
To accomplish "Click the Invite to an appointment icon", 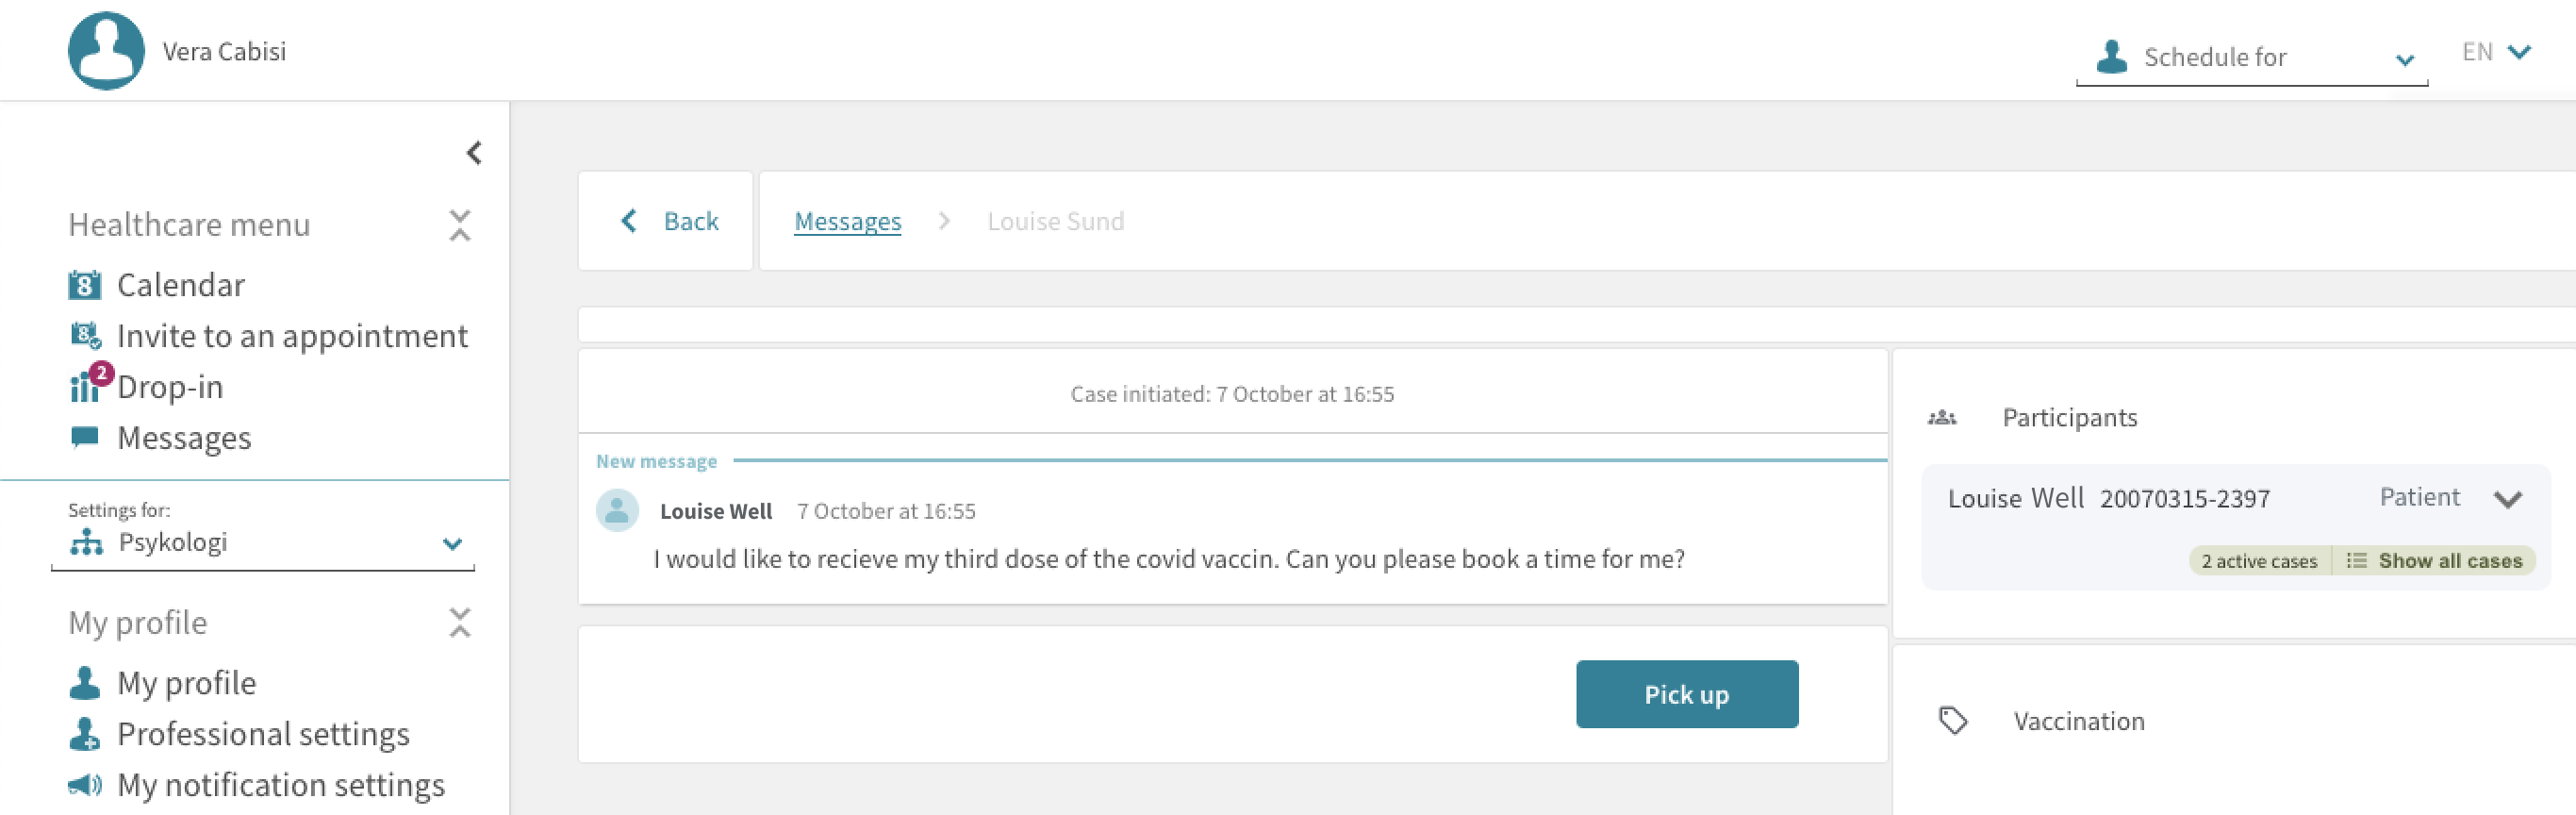I will (x=85, y=336).
